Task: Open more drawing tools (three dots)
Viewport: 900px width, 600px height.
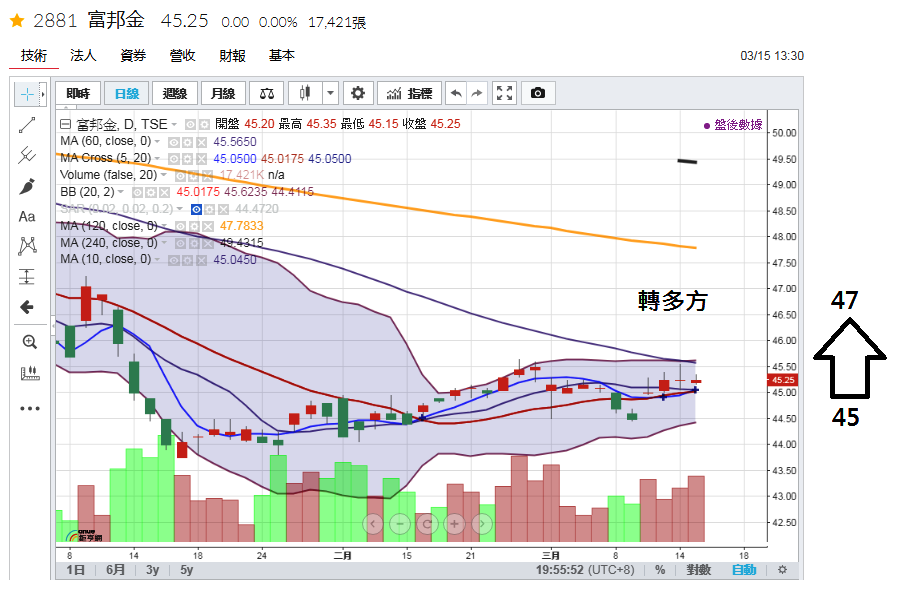Action: [29, 408]
